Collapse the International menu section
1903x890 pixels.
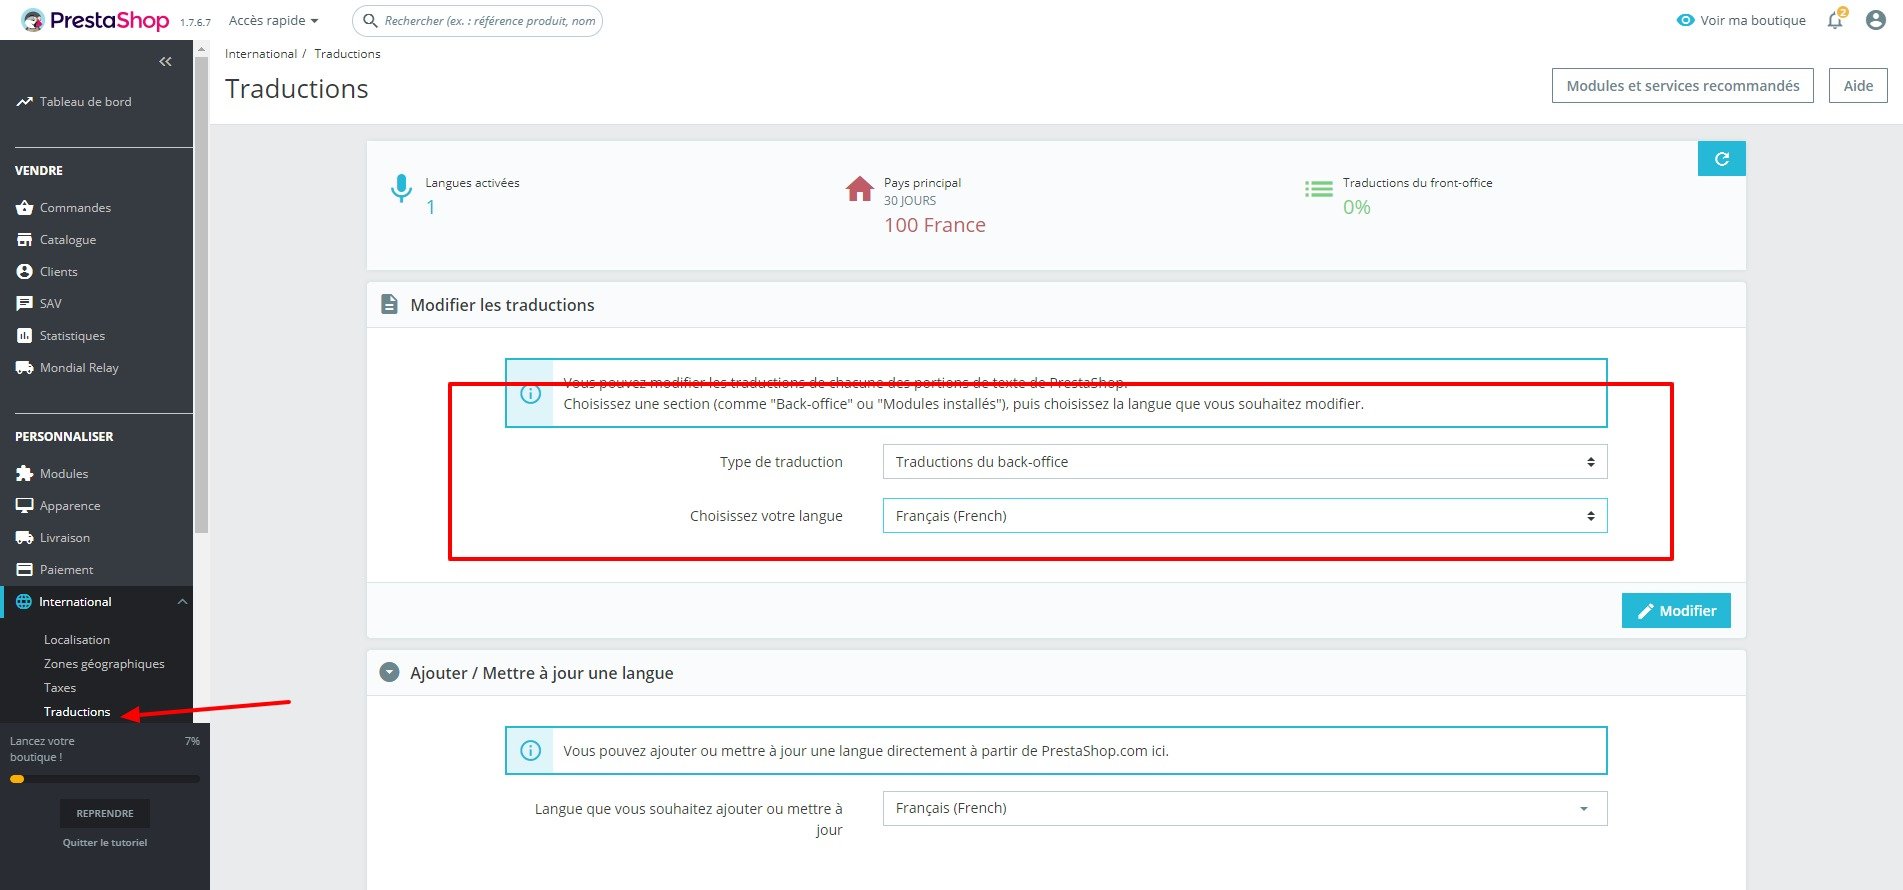click(182, 602)
